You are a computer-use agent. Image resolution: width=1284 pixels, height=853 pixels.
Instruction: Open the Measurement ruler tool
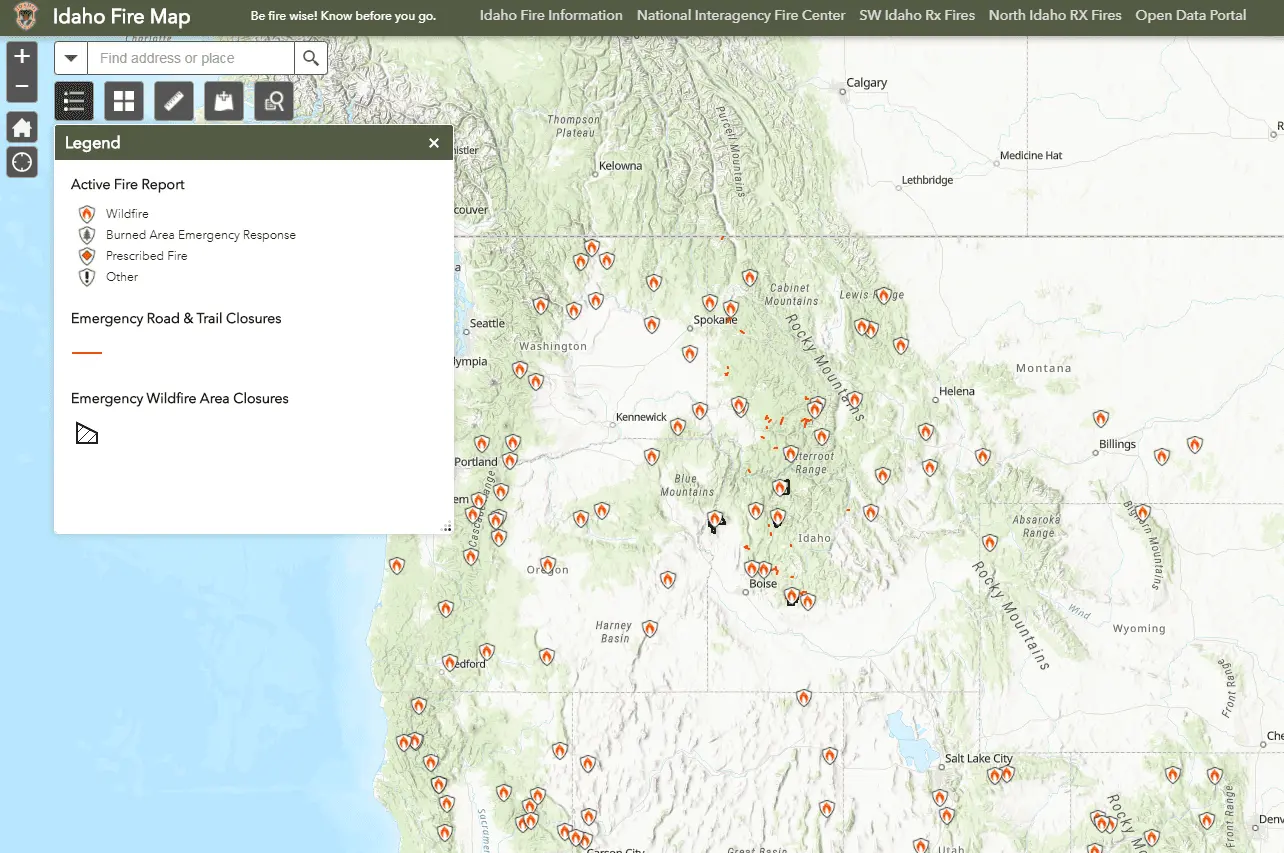point(174,101)
